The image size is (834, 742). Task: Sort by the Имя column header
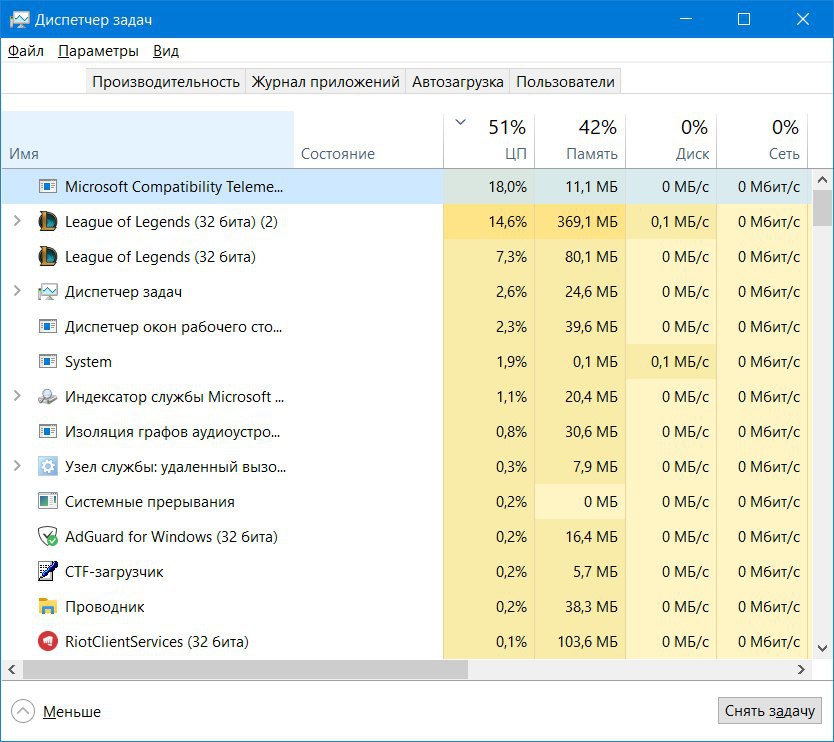[147, 140]
